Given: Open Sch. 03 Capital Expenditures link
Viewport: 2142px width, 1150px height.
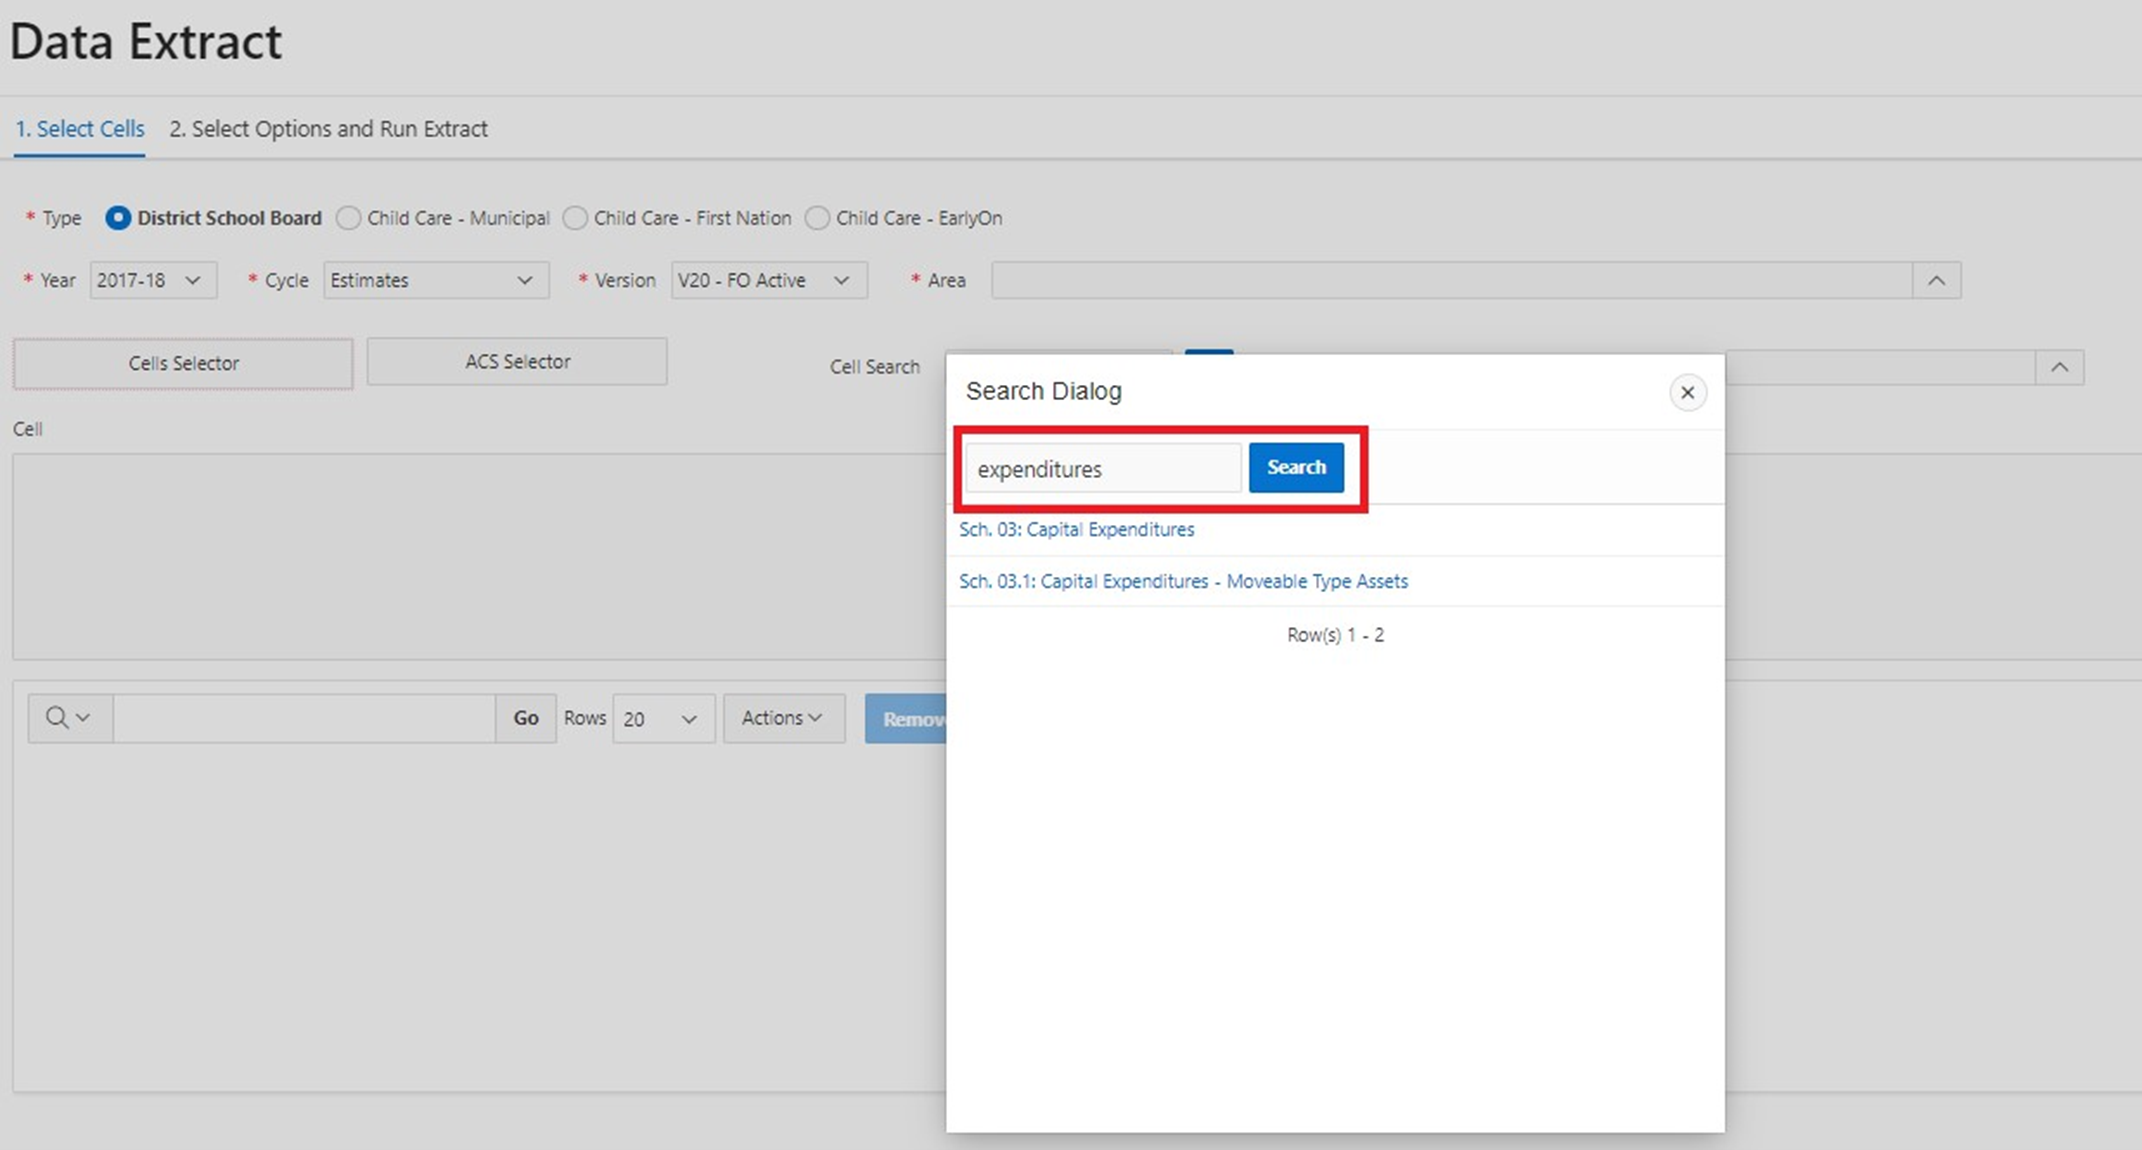Looking at the screenshot, I should 1077,528.
